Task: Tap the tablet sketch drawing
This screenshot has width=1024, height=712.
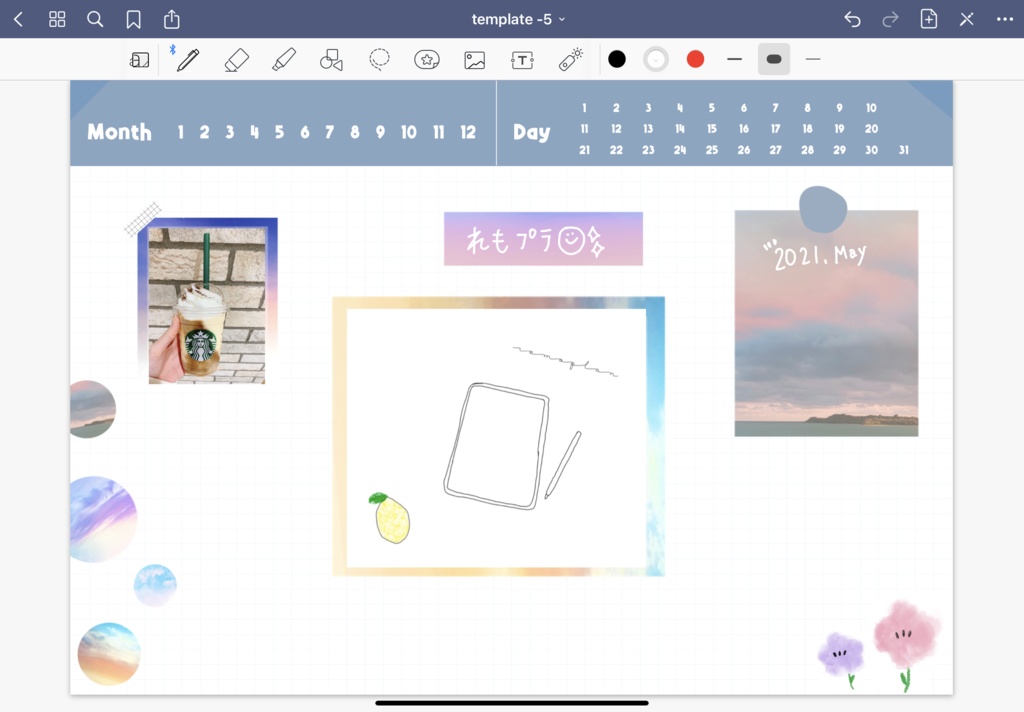Action: point(496,446)
